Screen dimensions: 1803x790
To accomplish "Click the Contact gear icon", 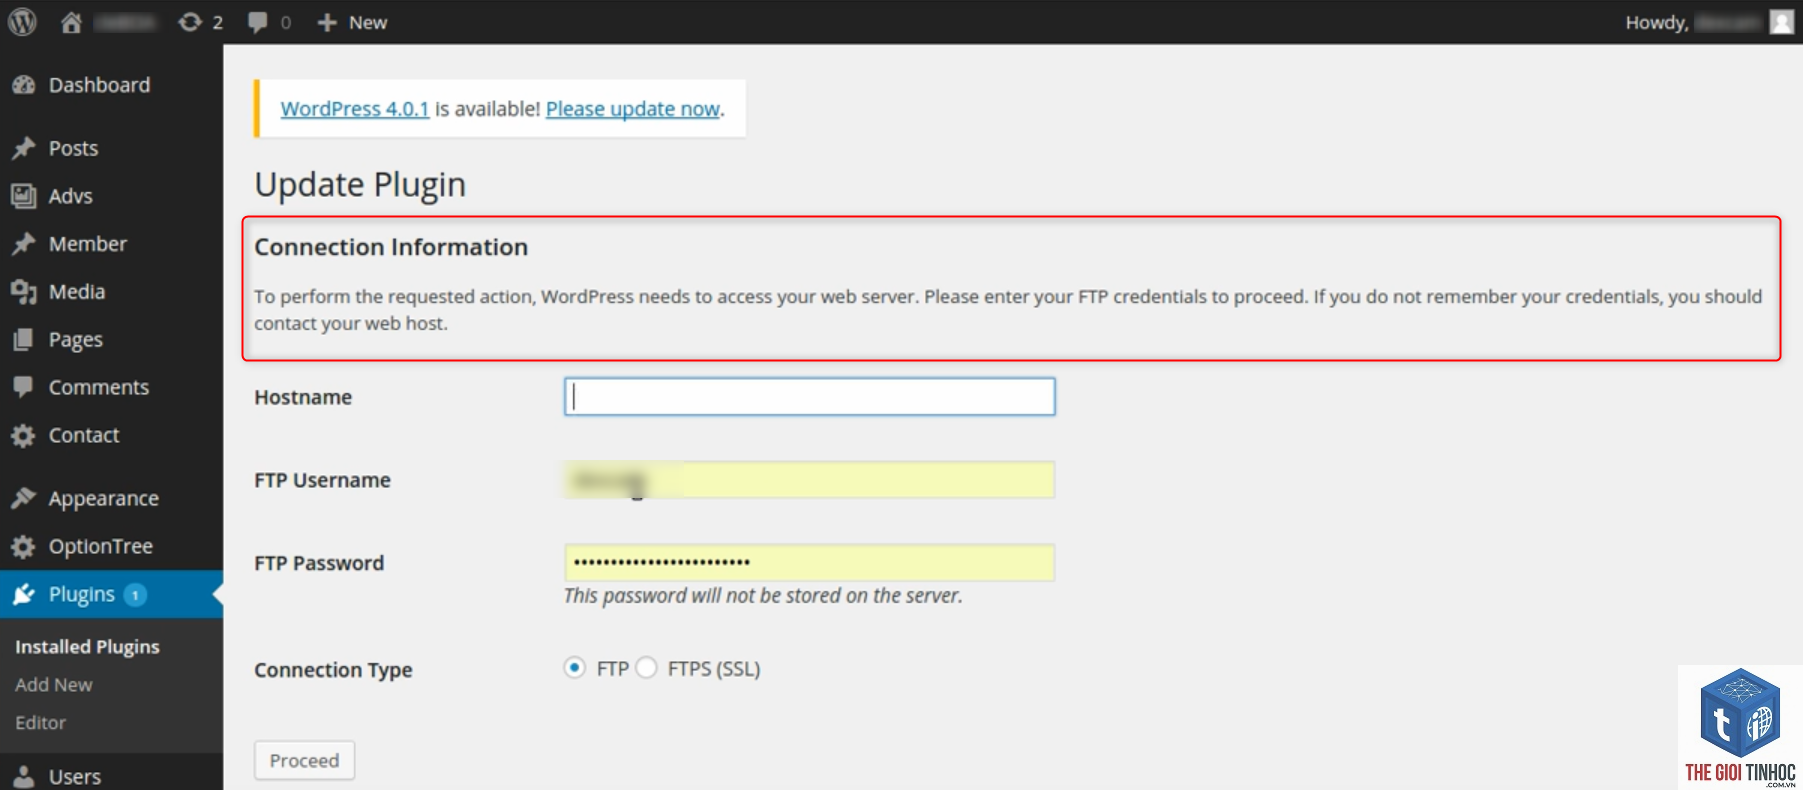I will click(24, 435).
